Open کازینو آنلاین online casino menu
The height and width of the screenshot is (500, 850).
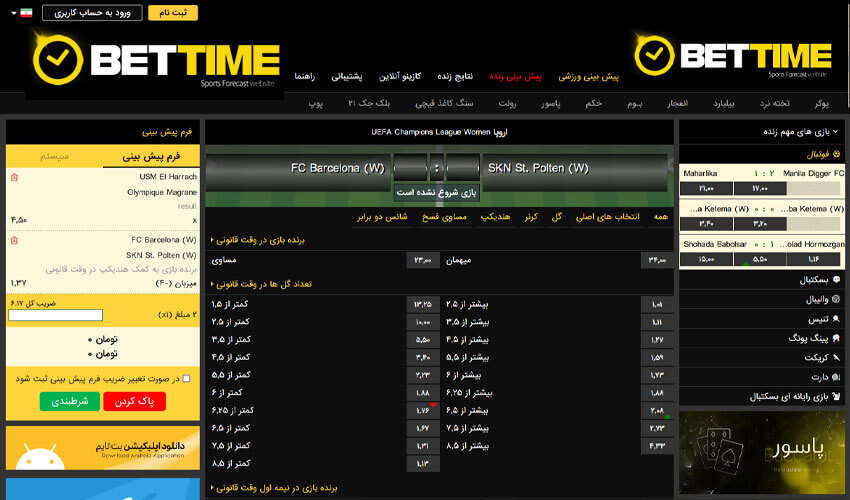[x=400, y=76]
